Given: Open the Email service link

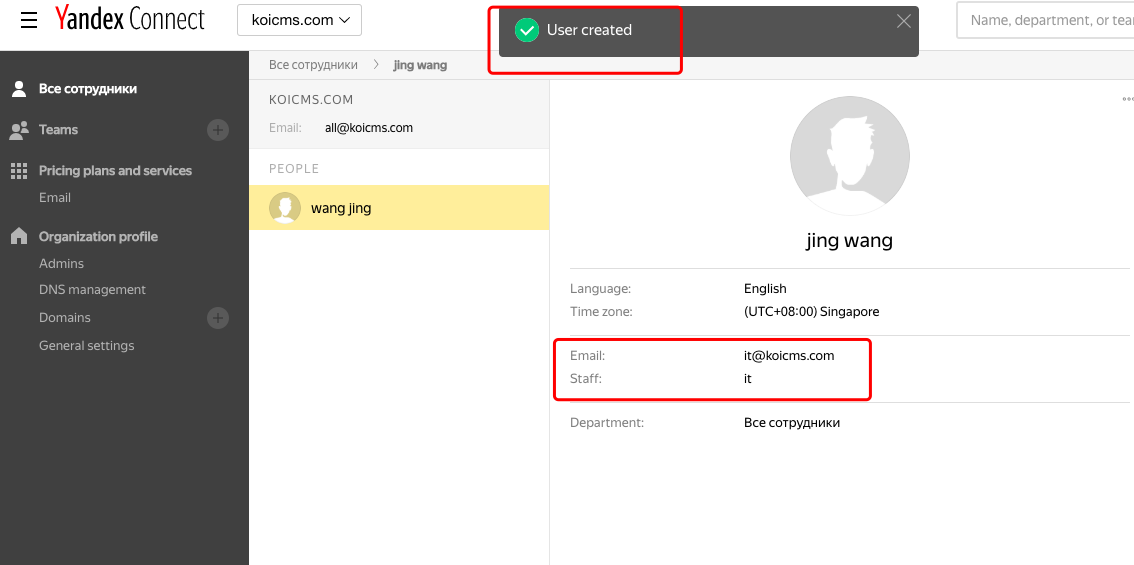Looking at the screenshot, I should 55,197.
